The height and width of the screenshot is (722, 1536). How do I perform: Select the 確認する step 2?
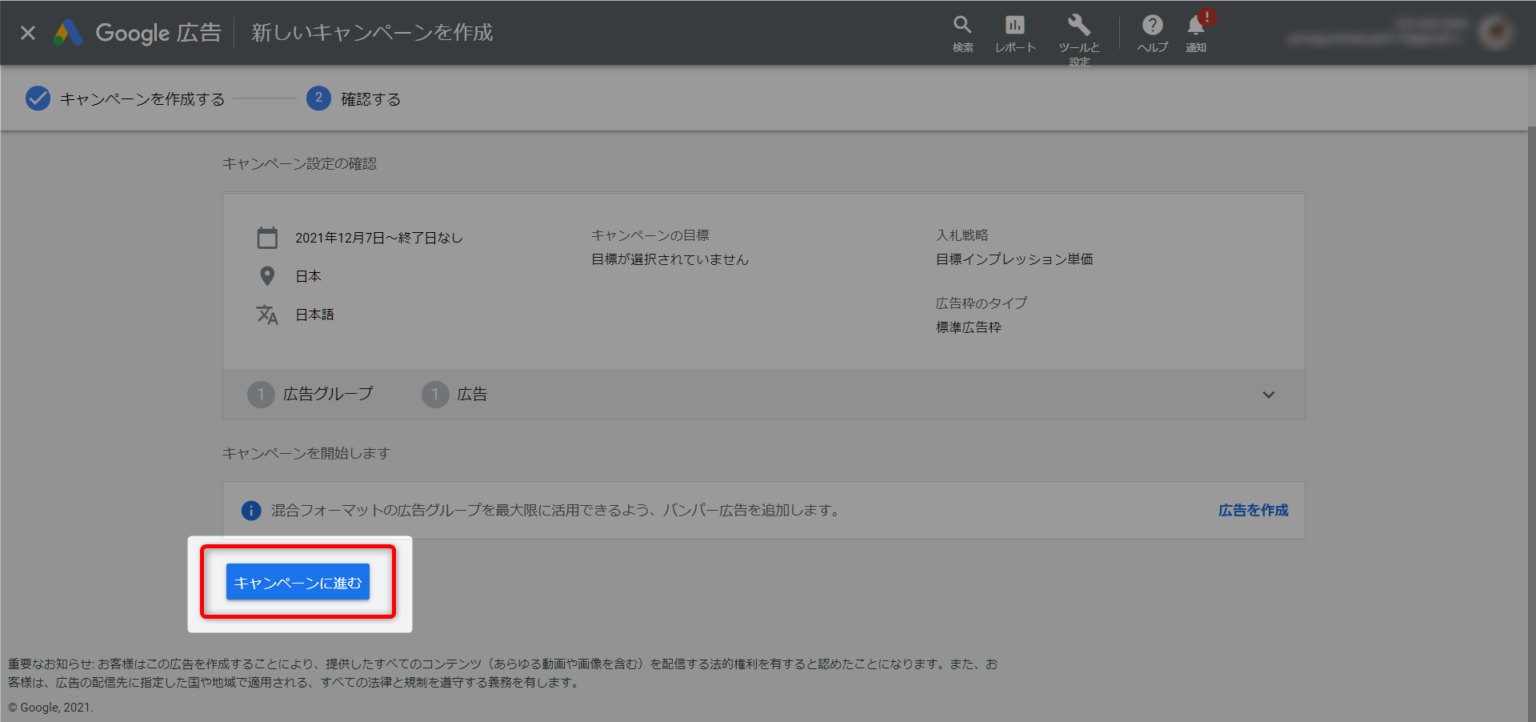pyautogui.click(x=354, y=98)
